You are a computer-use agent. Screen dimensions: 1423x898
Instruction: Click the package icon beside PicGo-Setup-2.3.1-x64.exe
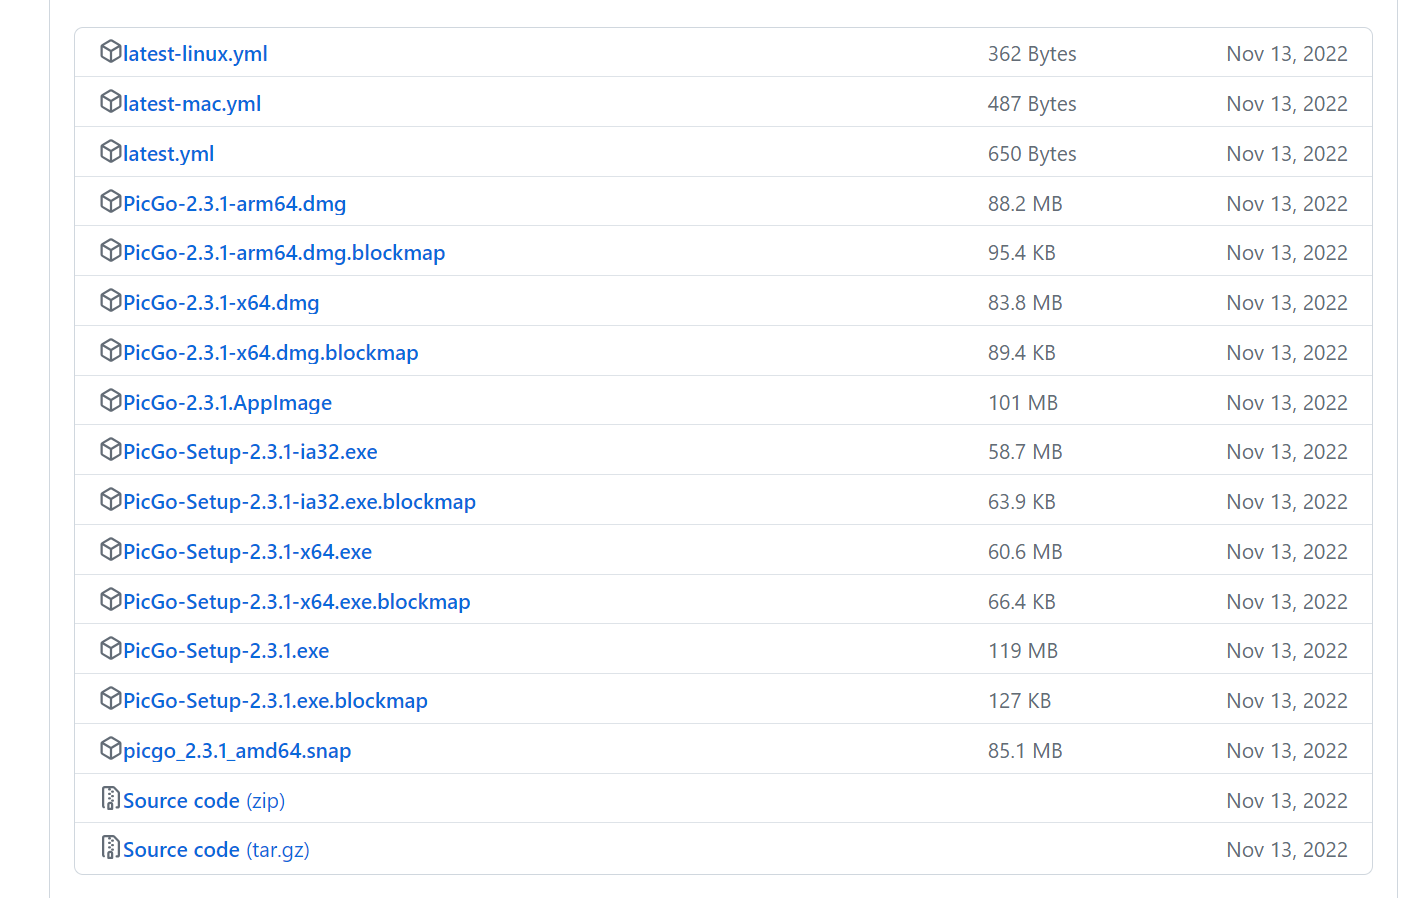click(111, 549)
